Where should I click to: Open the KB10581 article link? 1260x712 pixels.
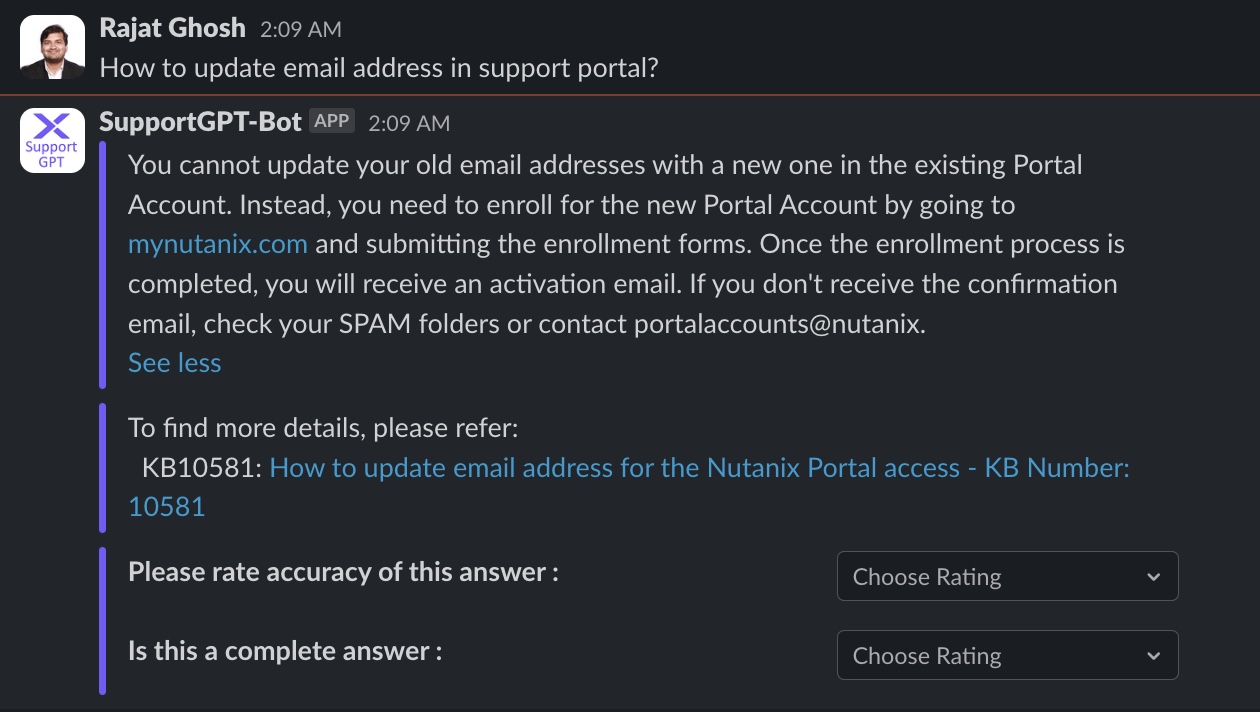629,487
